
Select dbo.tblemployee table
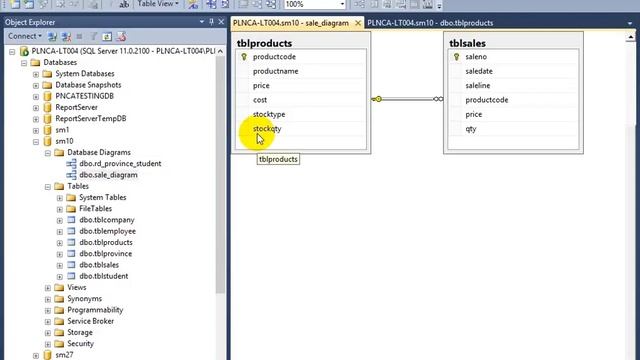click(x=107, y=231)
